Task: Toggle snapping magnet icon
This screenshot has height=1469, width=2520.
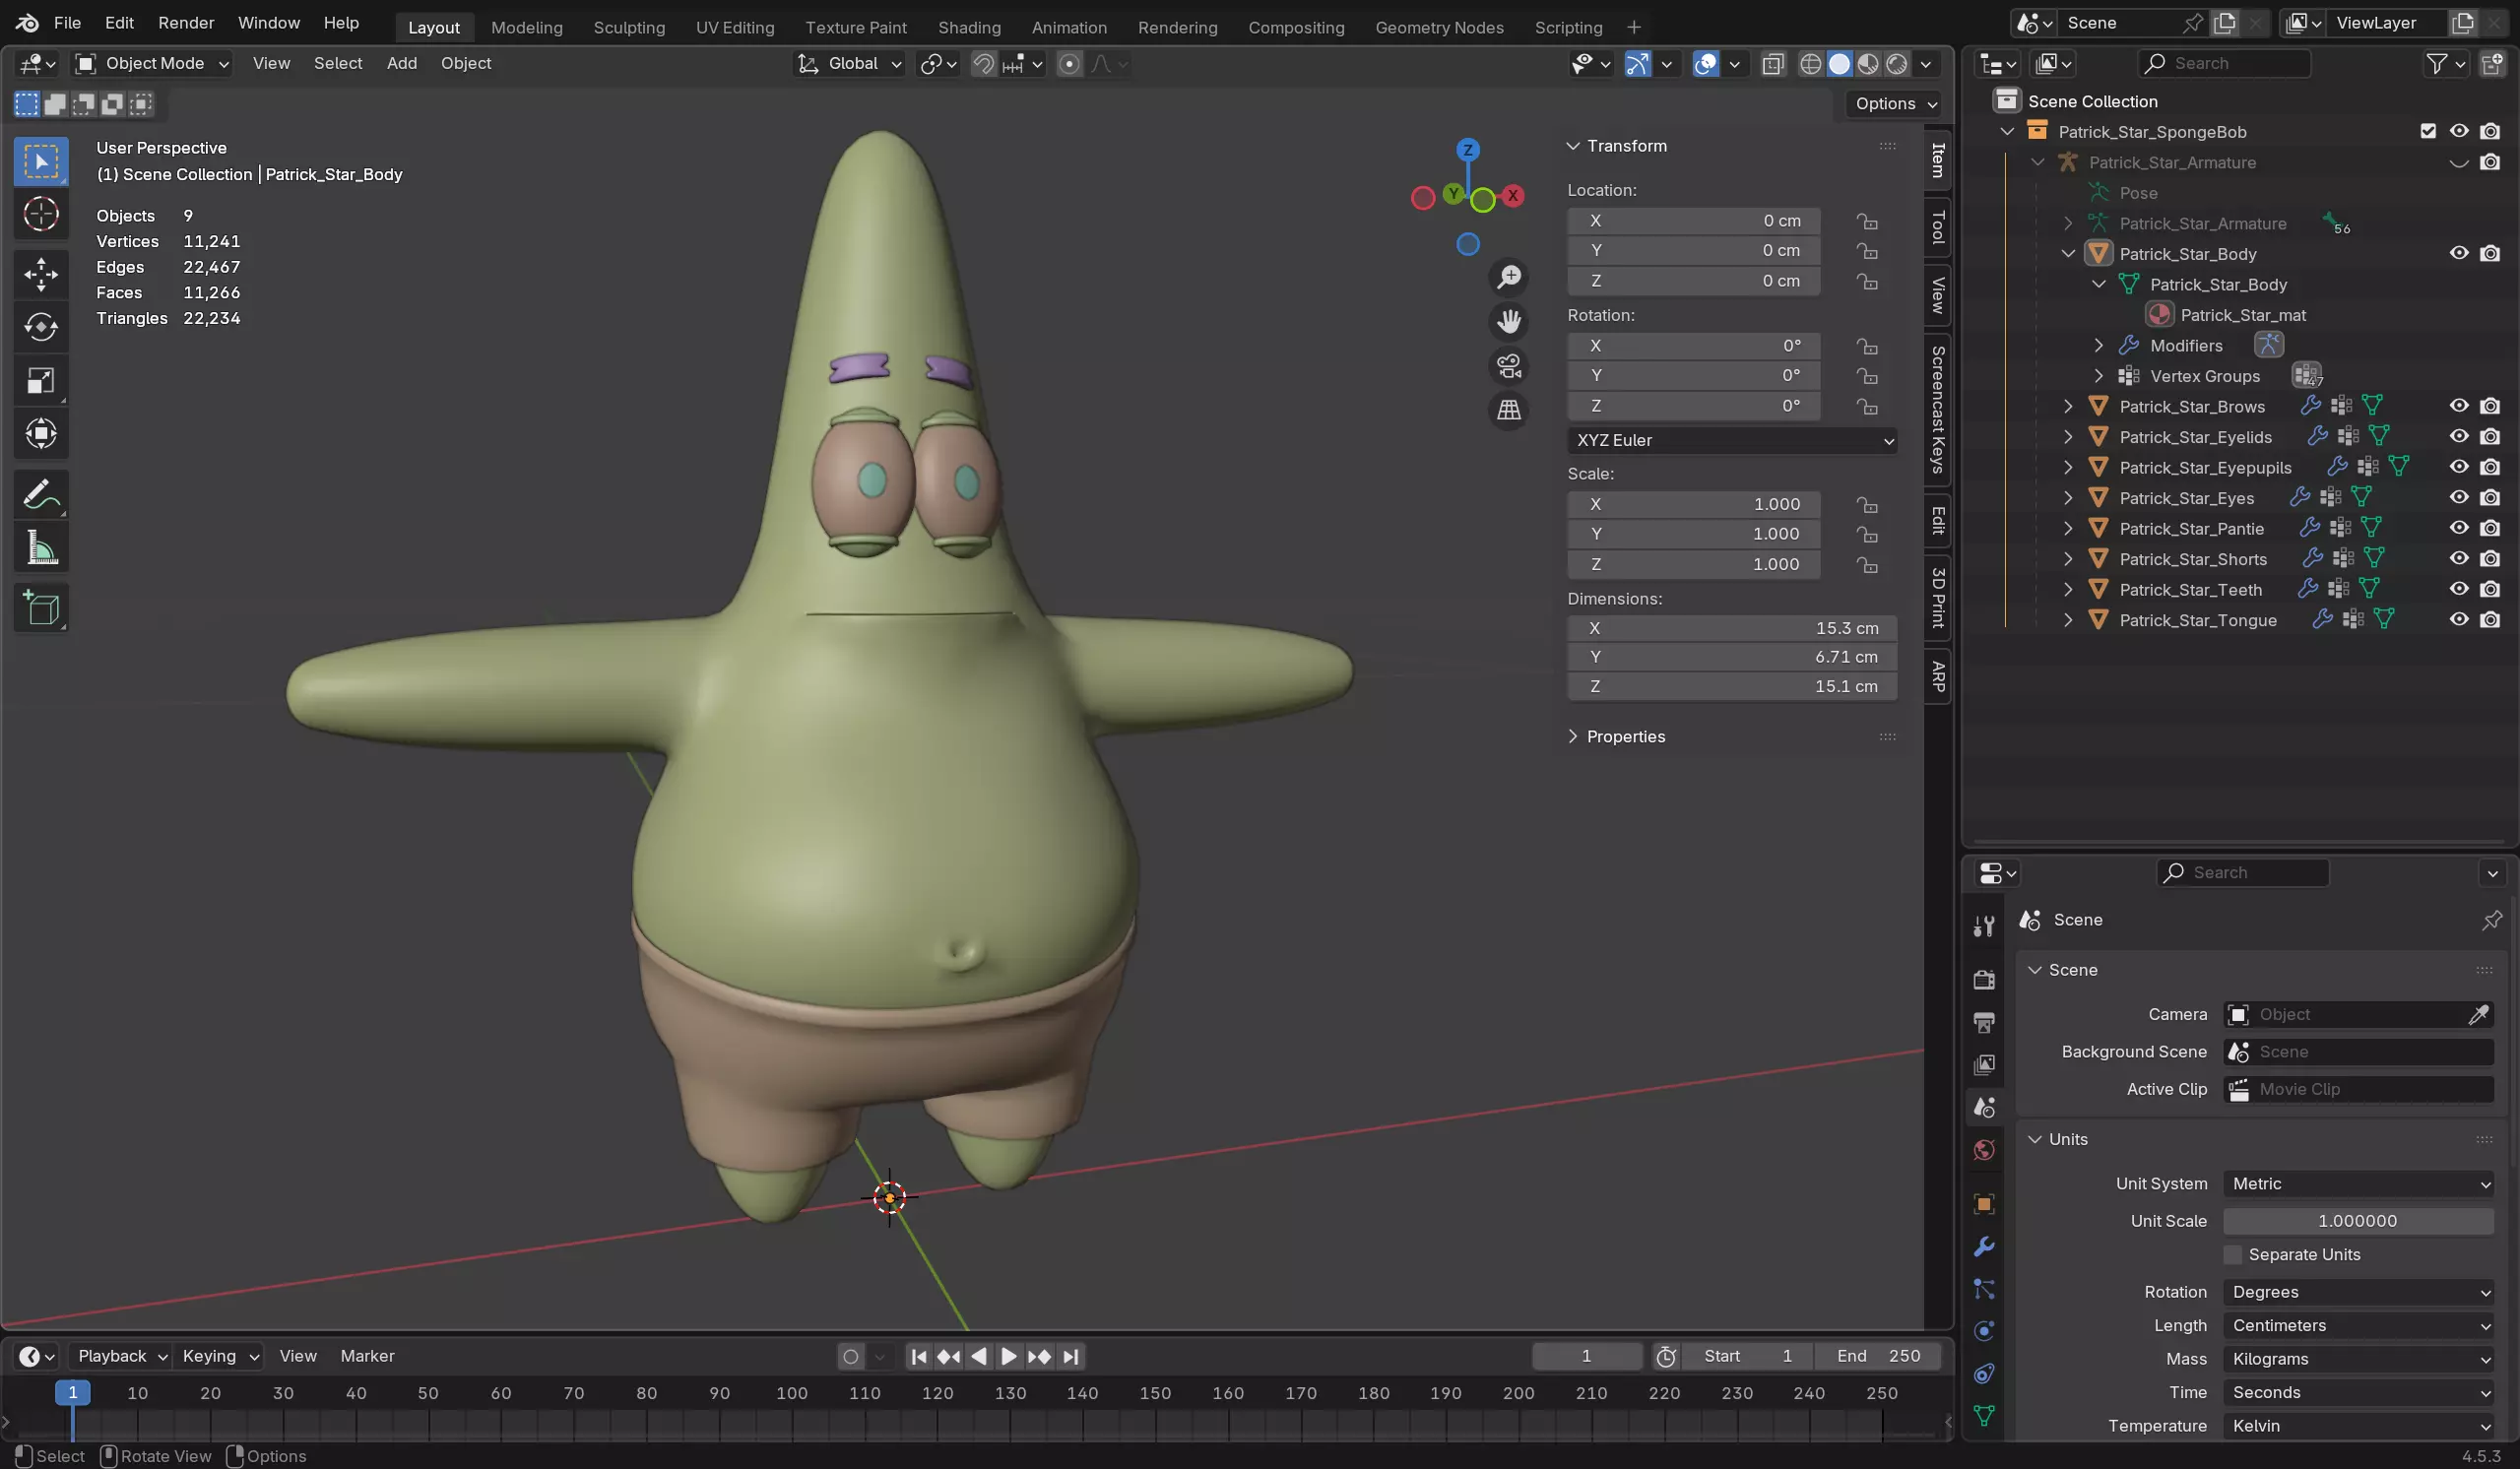Action: point(984,64)
